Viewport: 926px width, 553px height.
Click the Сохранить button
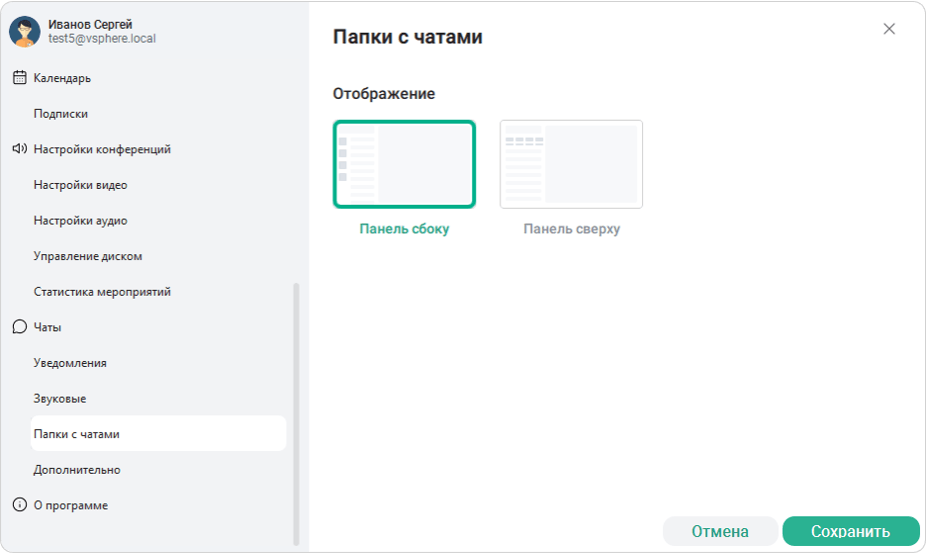tap(851, 531)
